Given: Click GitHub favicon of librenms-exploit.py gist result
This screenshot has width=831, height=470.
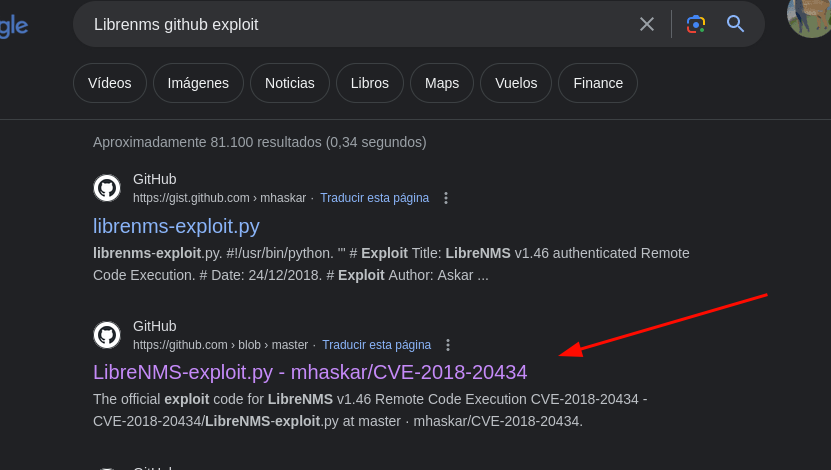Looking at the screenshot, I should coord(107,188).
